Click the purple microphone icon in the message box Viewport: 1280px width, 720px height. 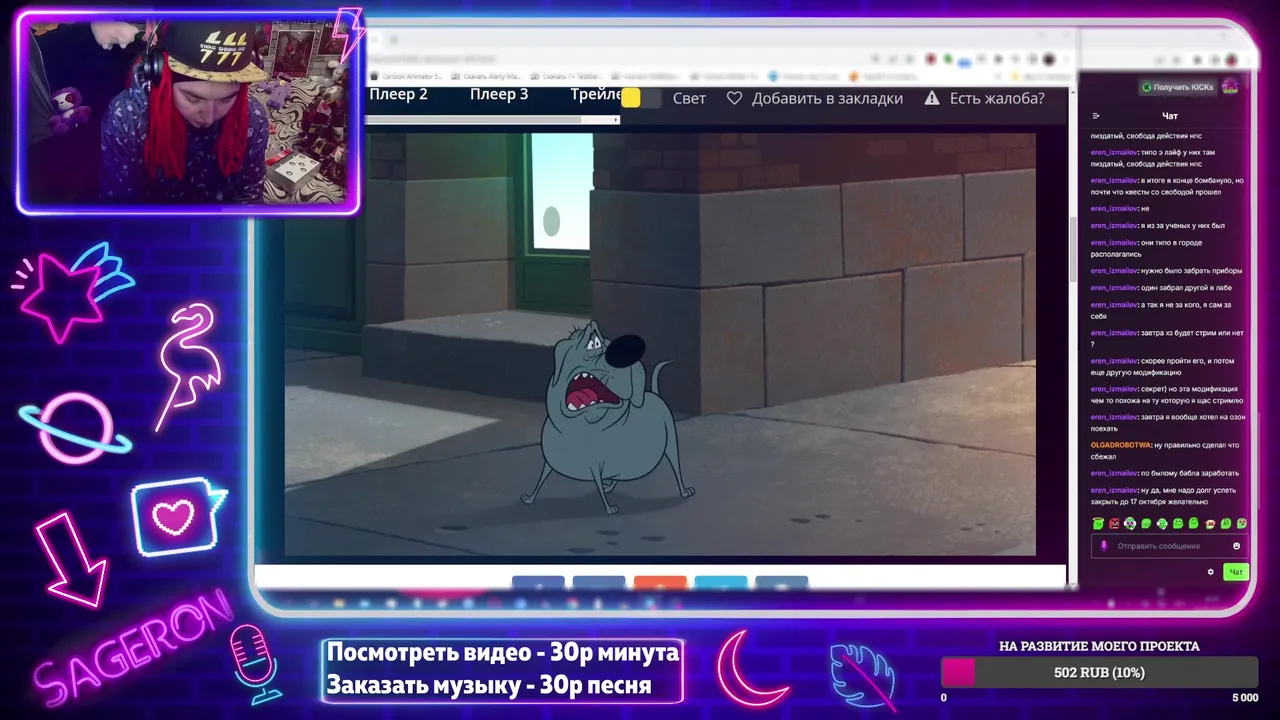(x=1104, y=546)
